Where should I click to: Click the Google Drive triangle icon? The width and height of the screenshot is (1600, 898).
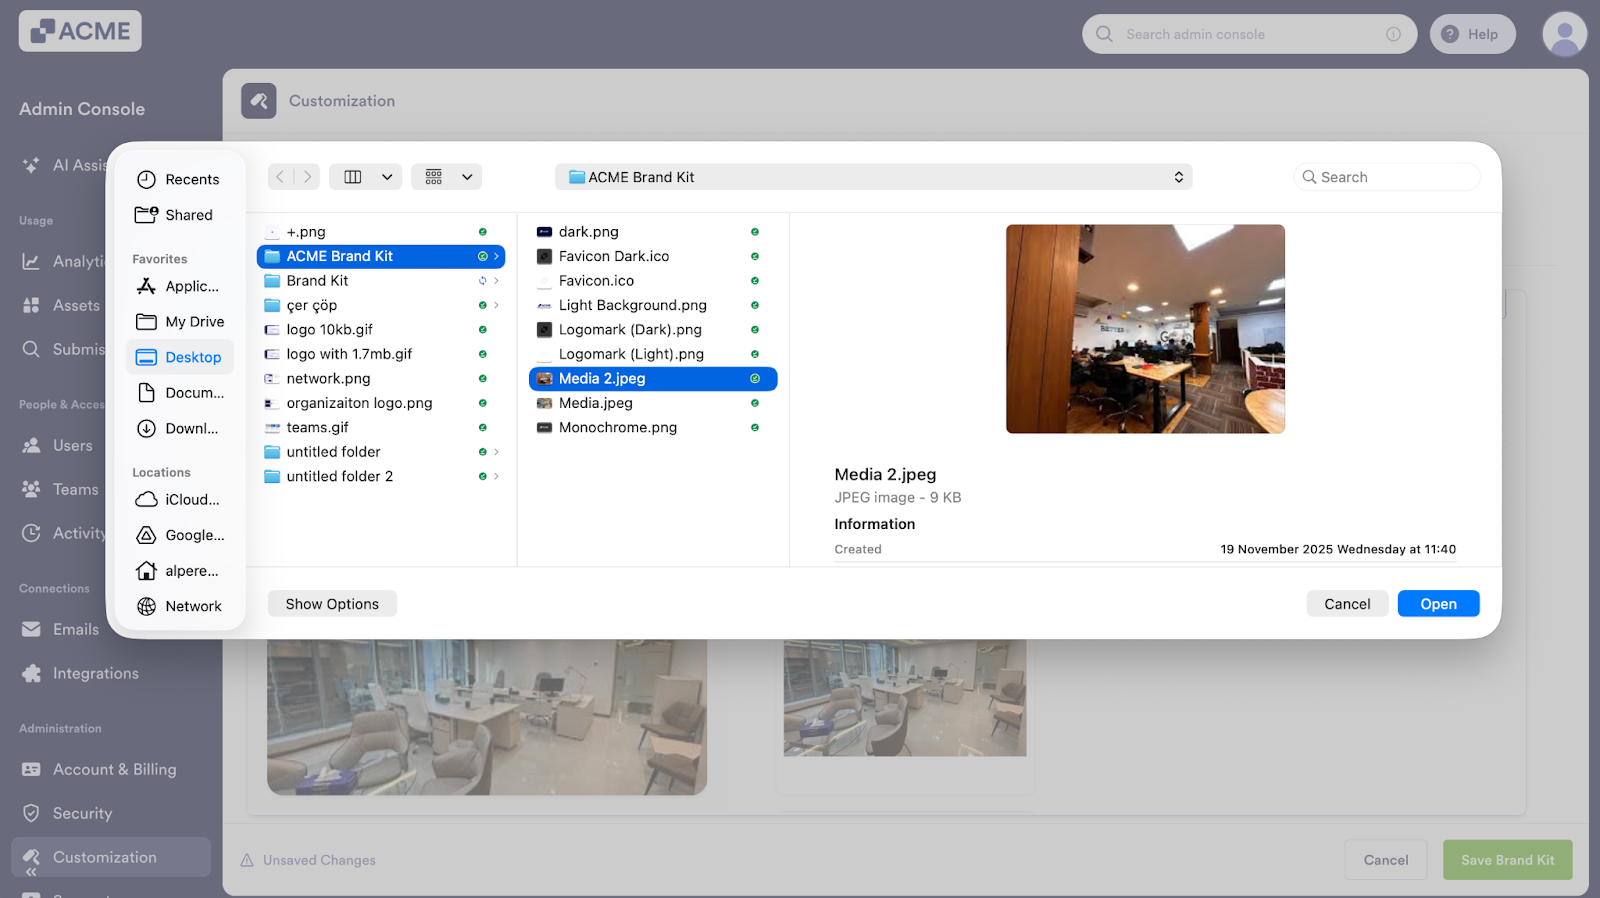146,535
